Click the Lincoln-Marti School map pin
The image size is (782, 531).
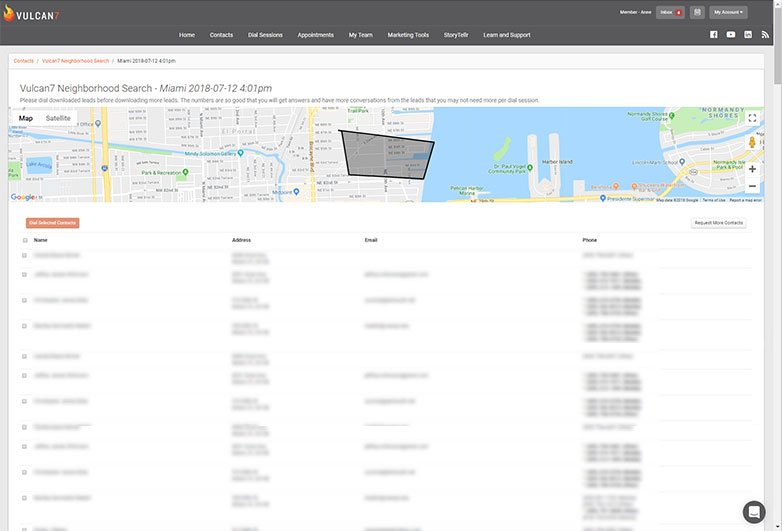coord(682,162)
